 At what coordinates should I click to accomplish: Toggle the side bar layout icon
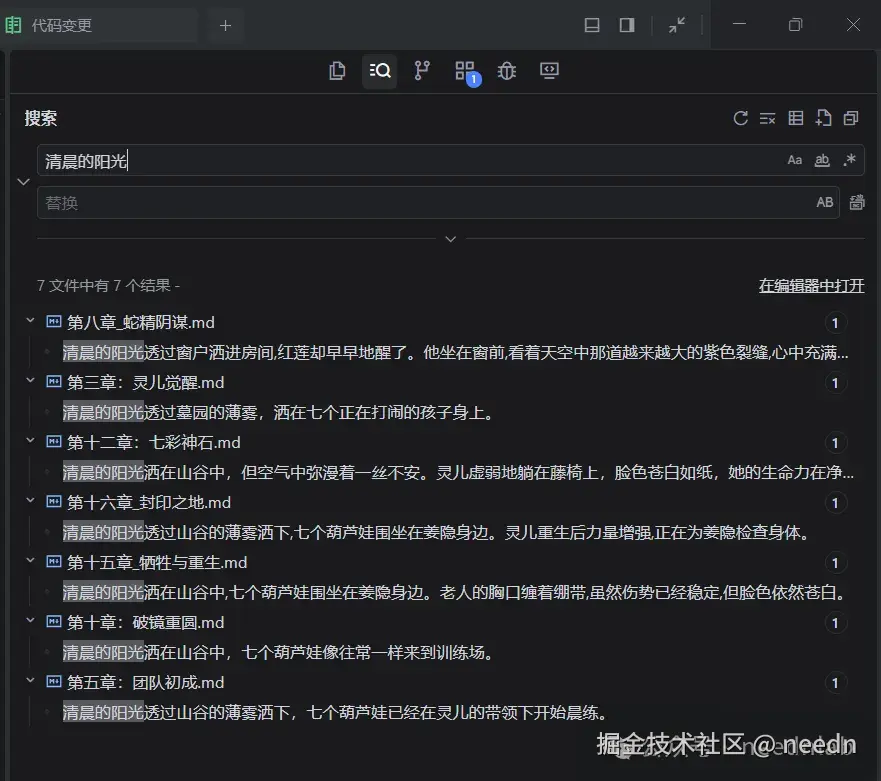tap(627, 25)
